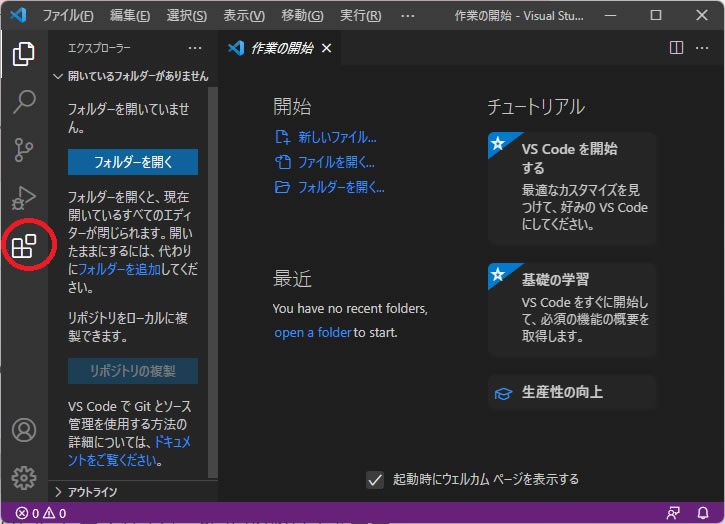Open the 表示(V) menu
The width and height of the screenshot is (725, 524).
(244, 16)
